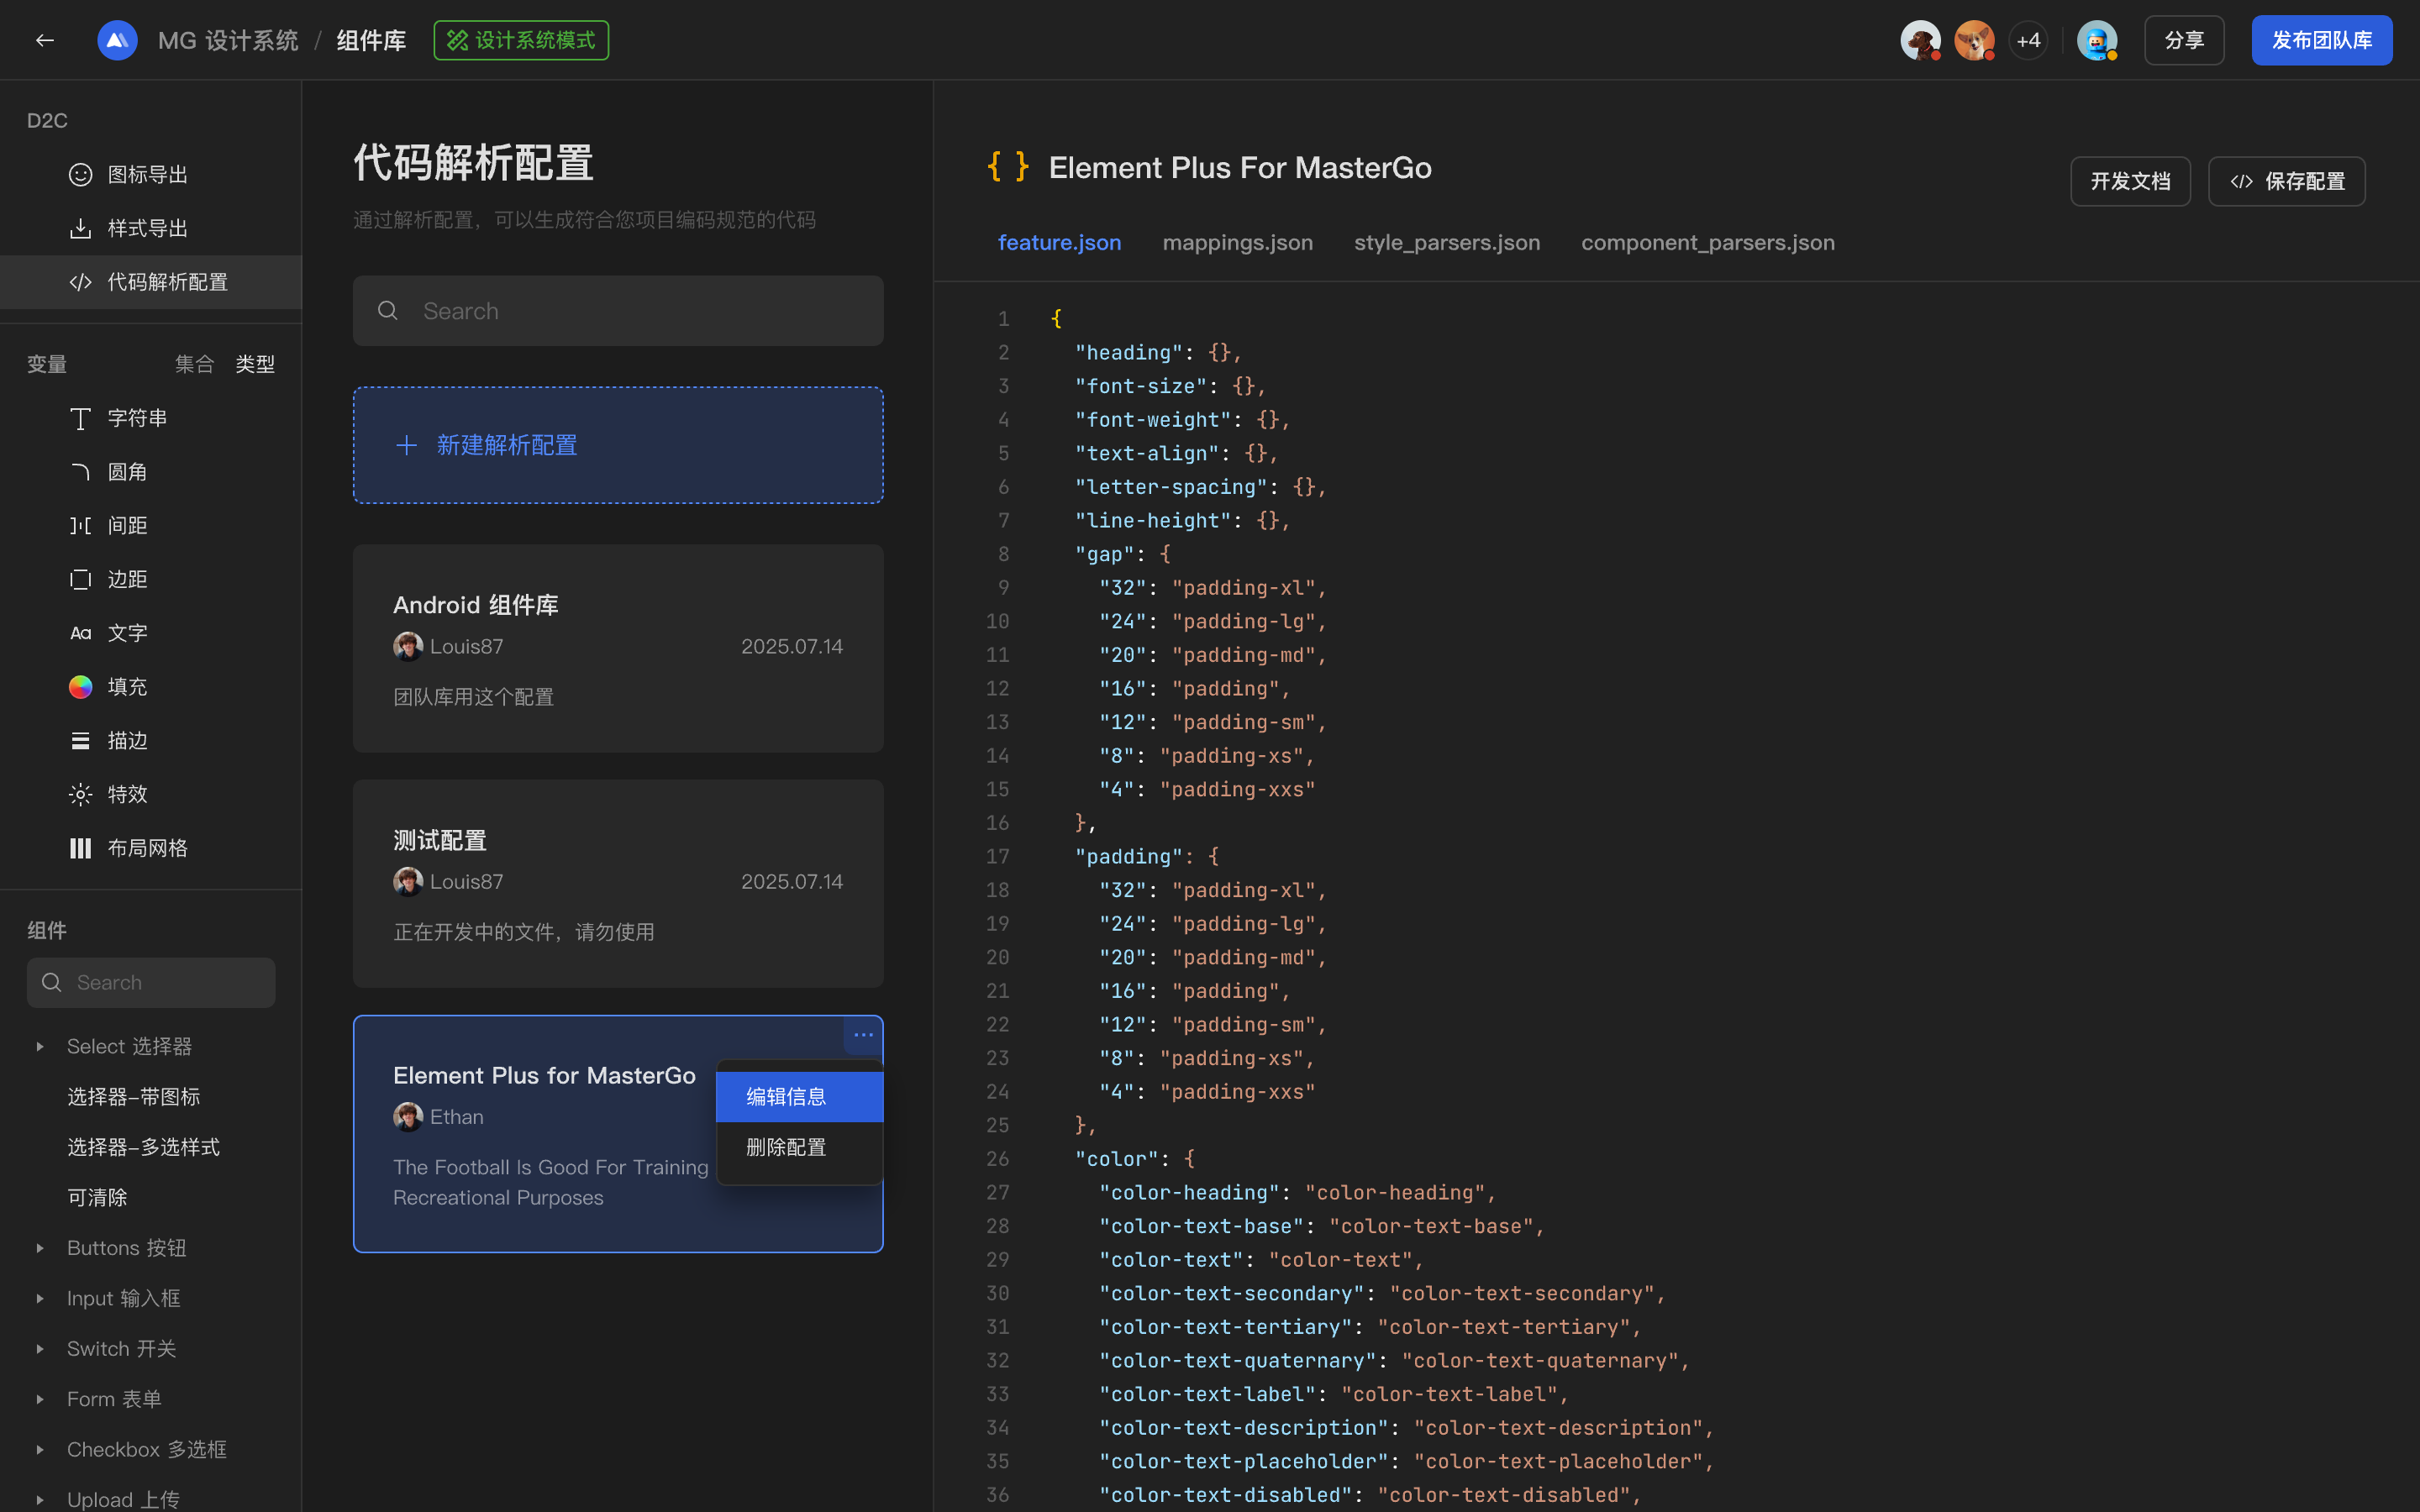The width and height of the screenshot is (2420, 1512).
Task: Click the MG 设计系统 breadcrumb
Action: tap(228, 40)
